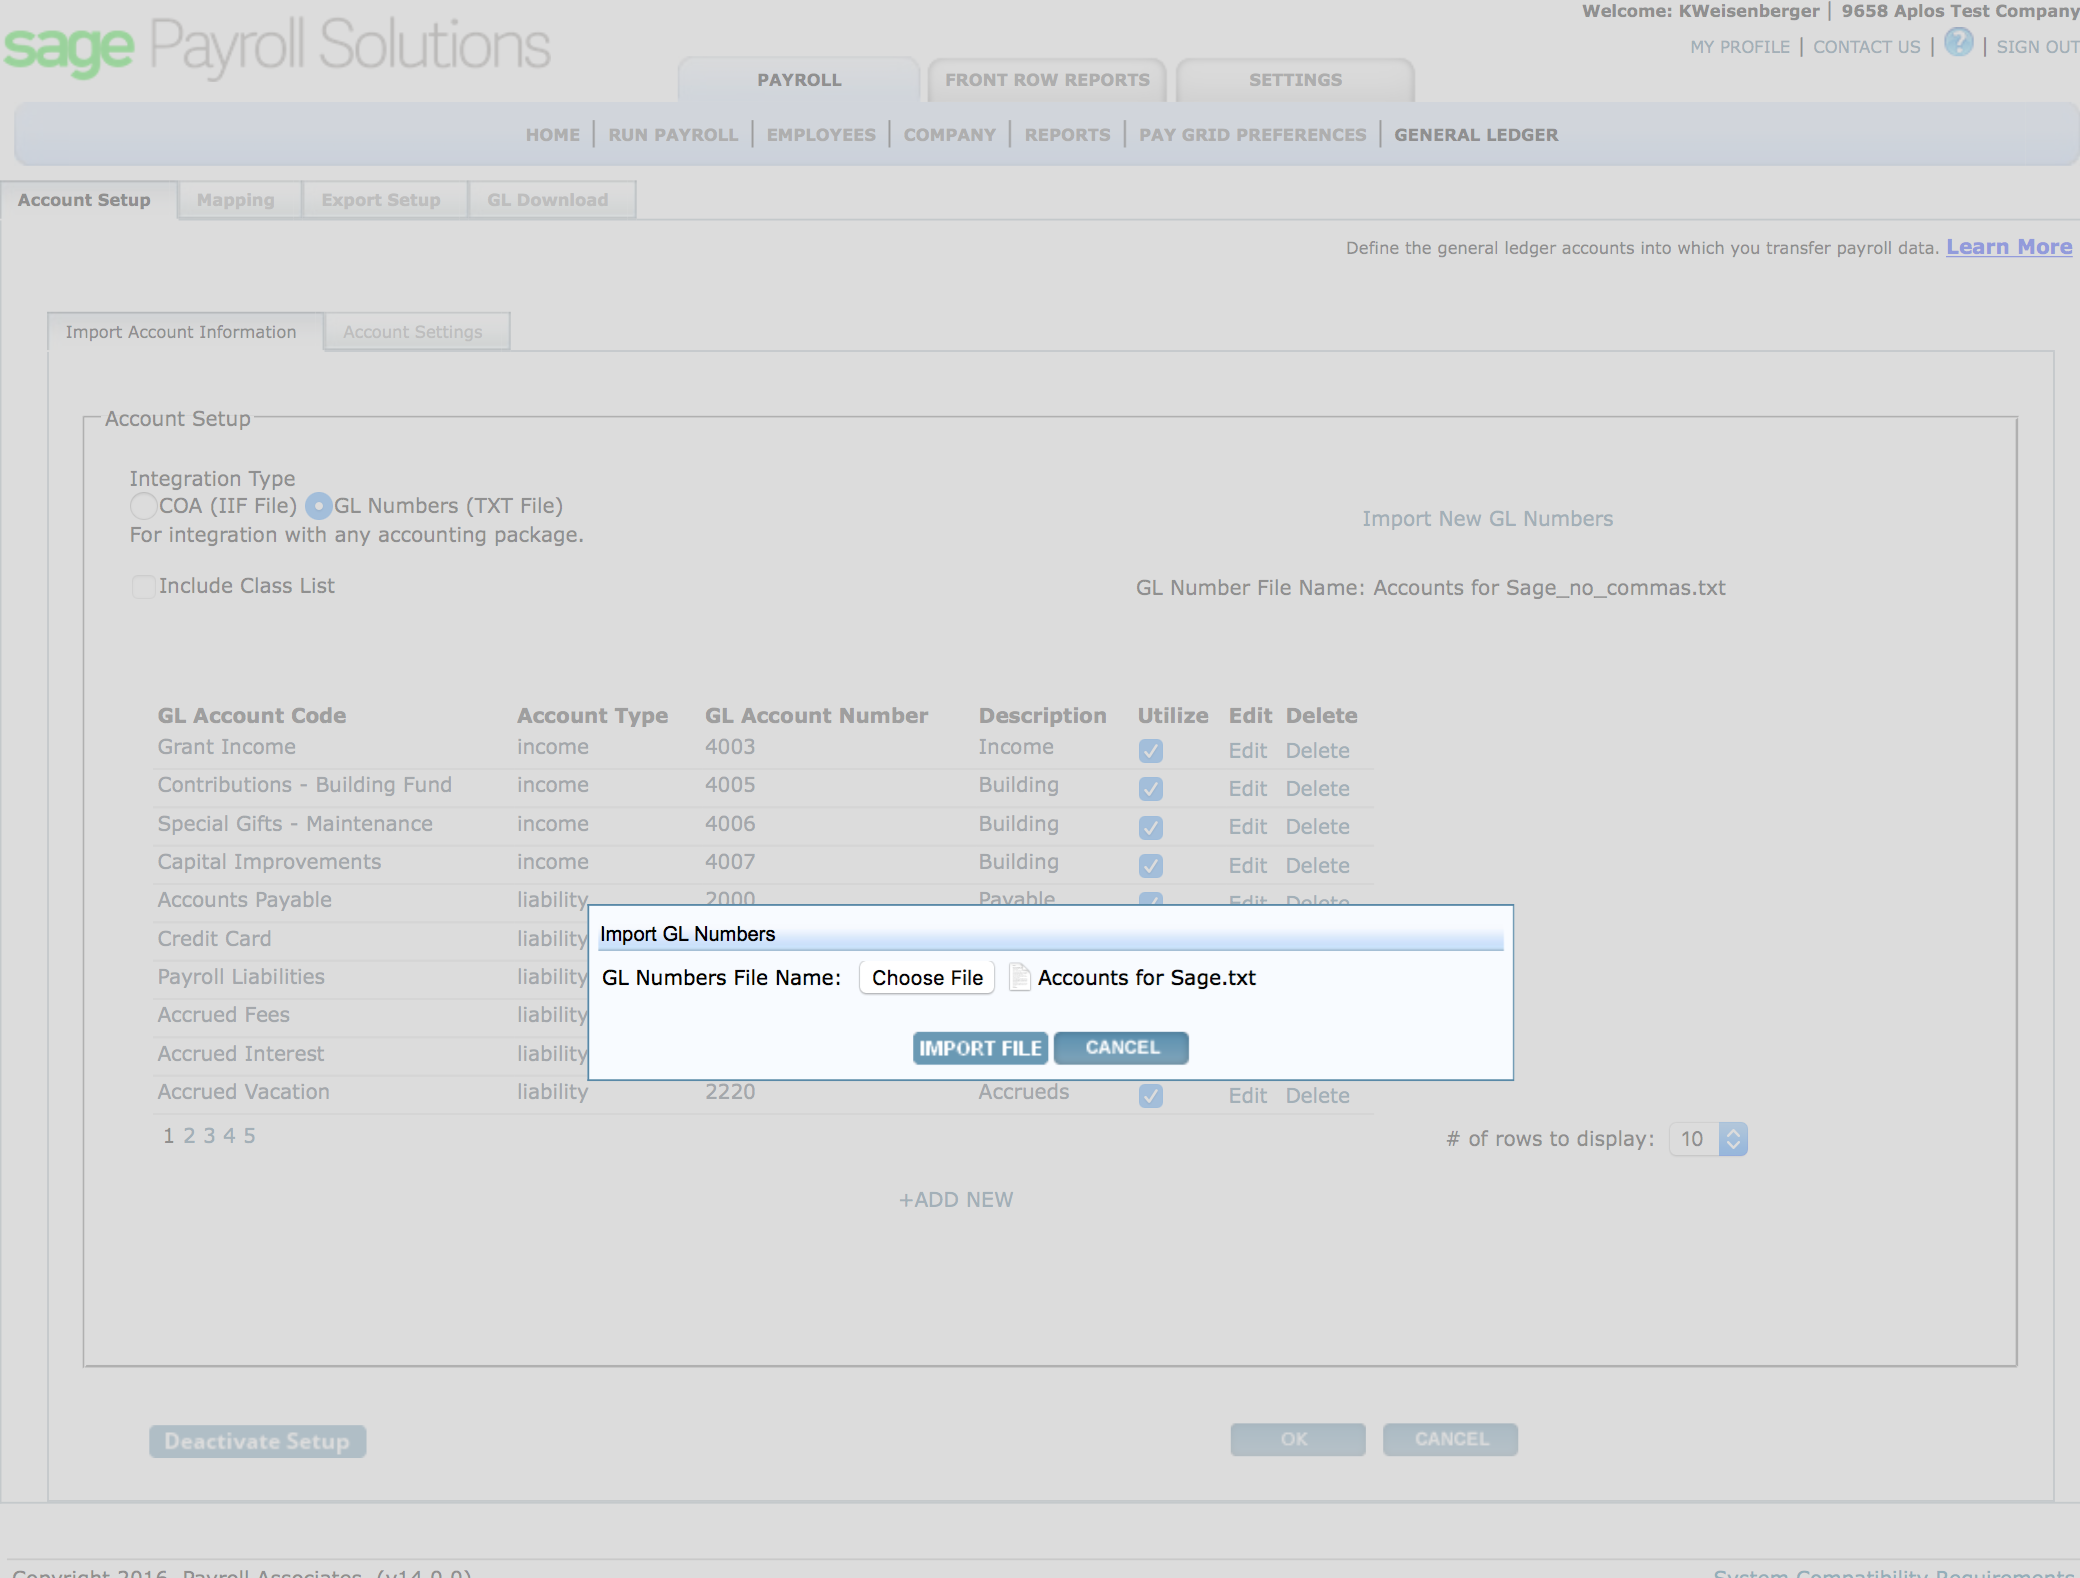Open REPORTS menu item
Image resolution: width=2080 pixels, height=1578 pixels.
(1067, 135)
